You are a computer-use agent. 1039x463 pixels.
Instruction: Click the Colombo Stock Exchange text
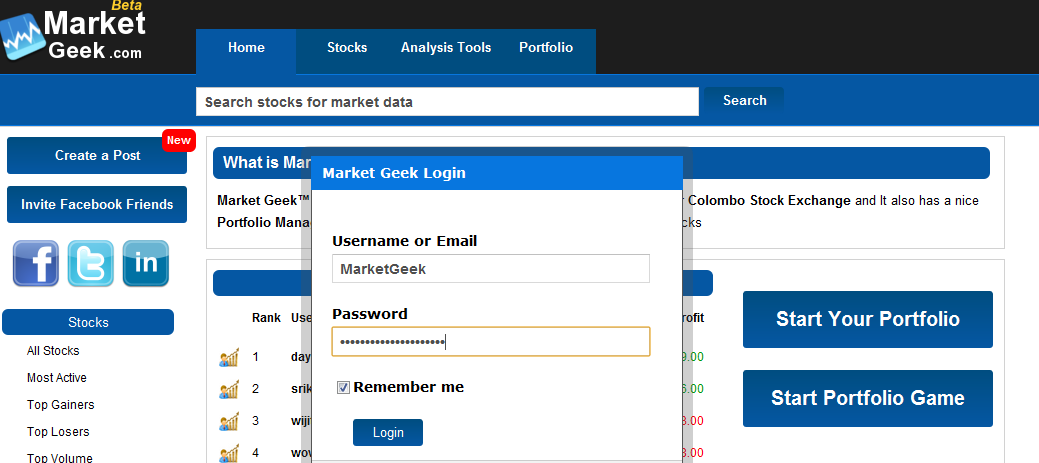[x=768, y=201]
